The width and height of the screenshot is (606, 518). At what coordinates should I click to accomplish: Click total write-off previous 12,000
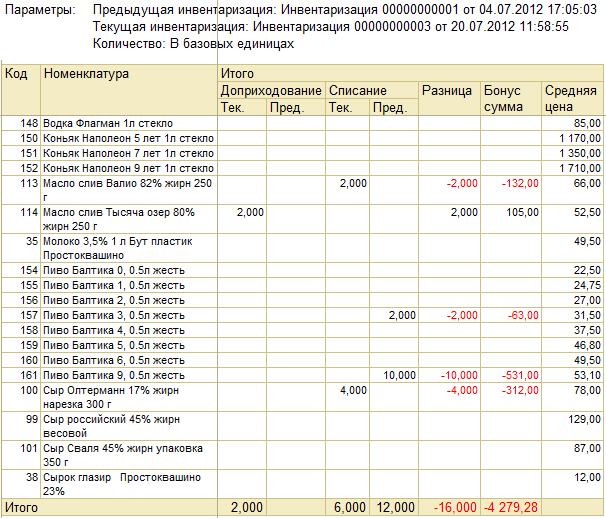click(396, 507)
